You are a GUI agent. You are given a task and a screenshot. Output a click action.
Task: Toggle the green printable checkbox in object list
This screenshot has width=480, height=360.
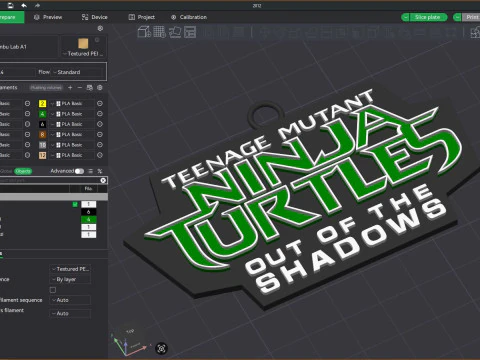pyautogui.click(x=75, y=204)
